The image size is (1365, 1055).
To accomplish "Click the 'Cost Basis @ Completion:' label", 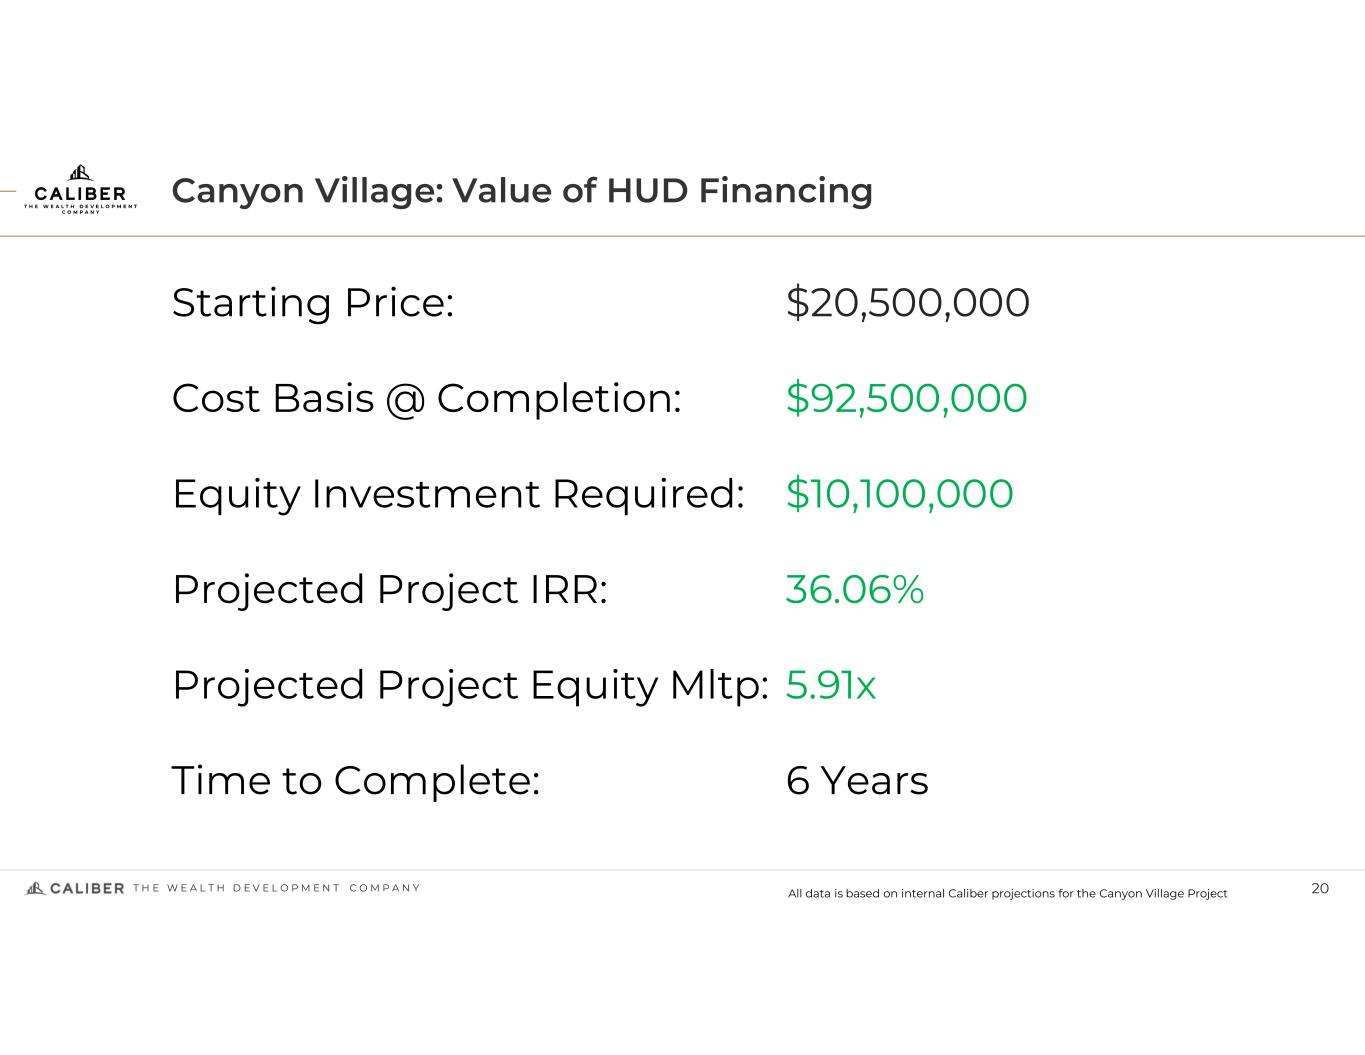I will click(426, 398).
